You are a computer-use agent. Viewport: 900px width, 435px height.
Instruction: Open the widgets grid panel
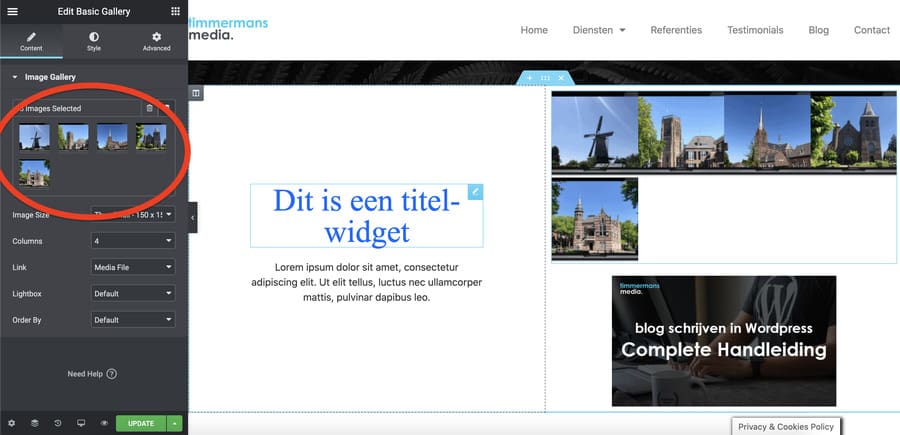click(x=175, y=11)
